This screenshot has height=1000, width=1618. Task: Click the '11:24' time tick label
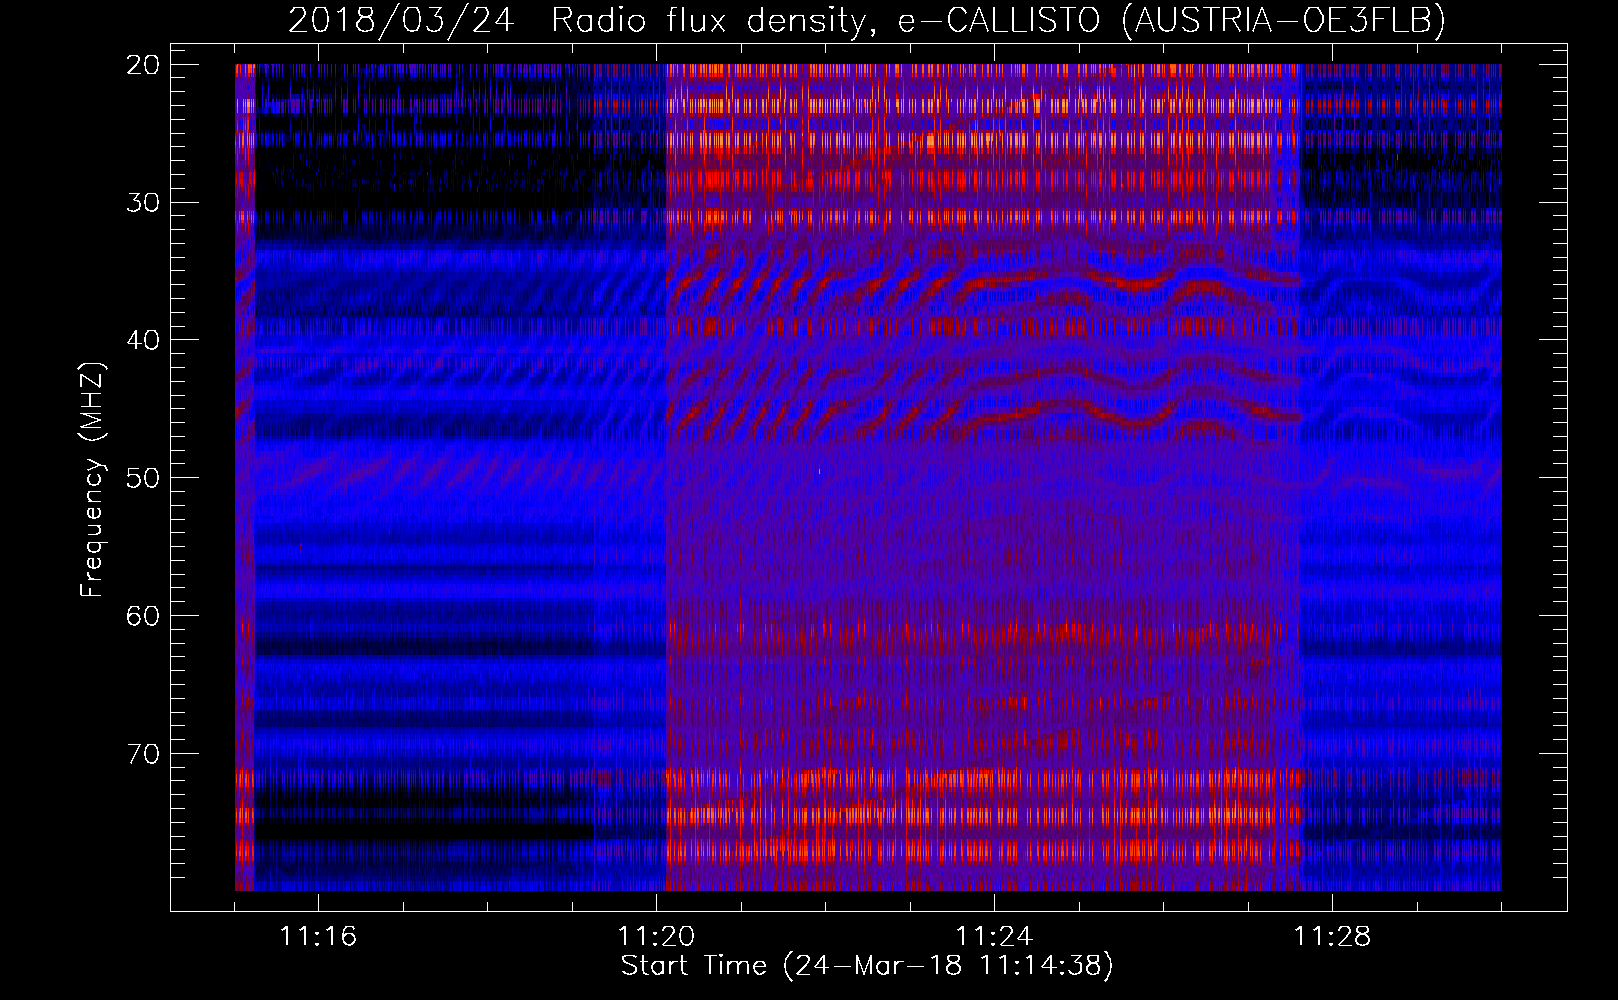click(x=994, y=937)
